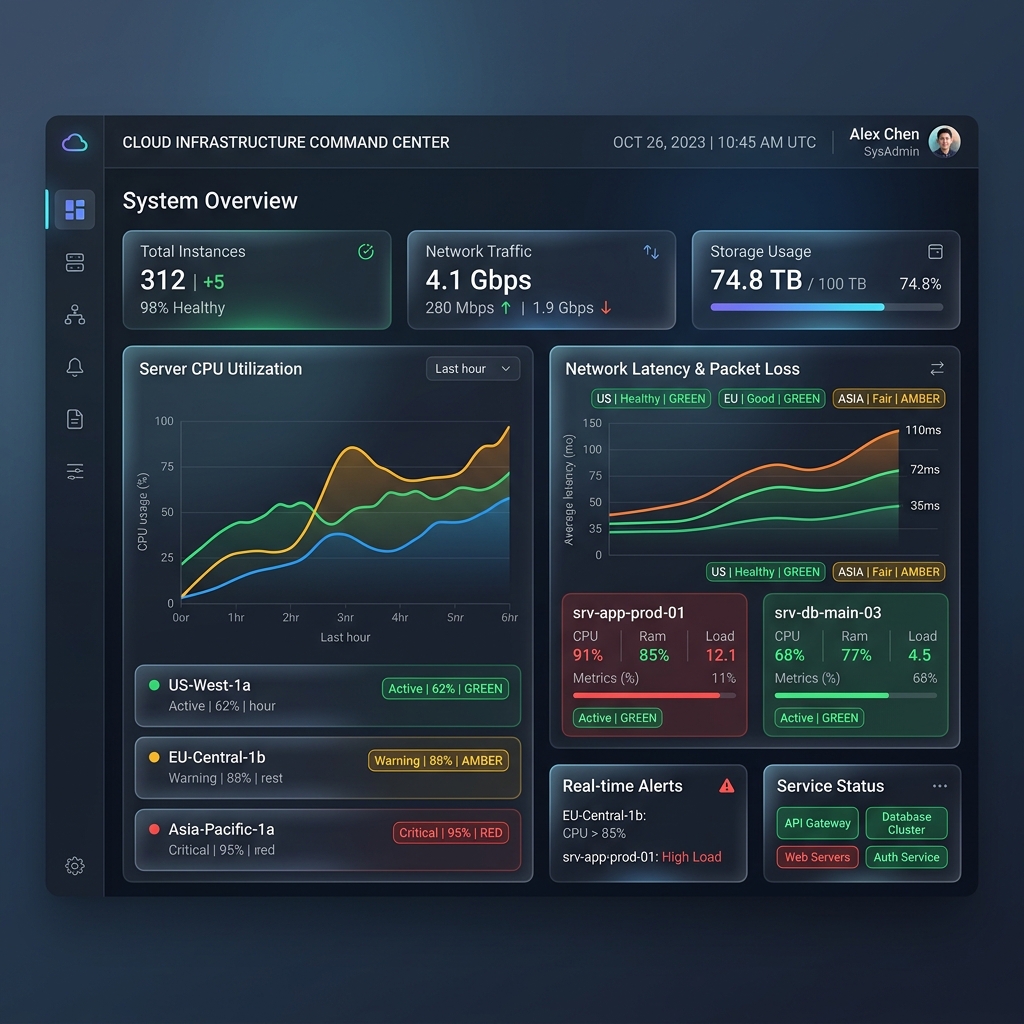Open the settings gear icon
Image resolution: width=1024 pixels, height=1024 pixels.
[75, 866]
